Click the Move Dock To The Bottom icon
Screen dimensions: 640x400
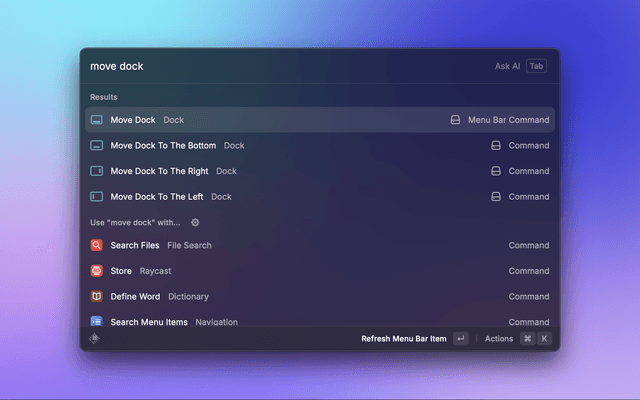[x=97, y=145]
